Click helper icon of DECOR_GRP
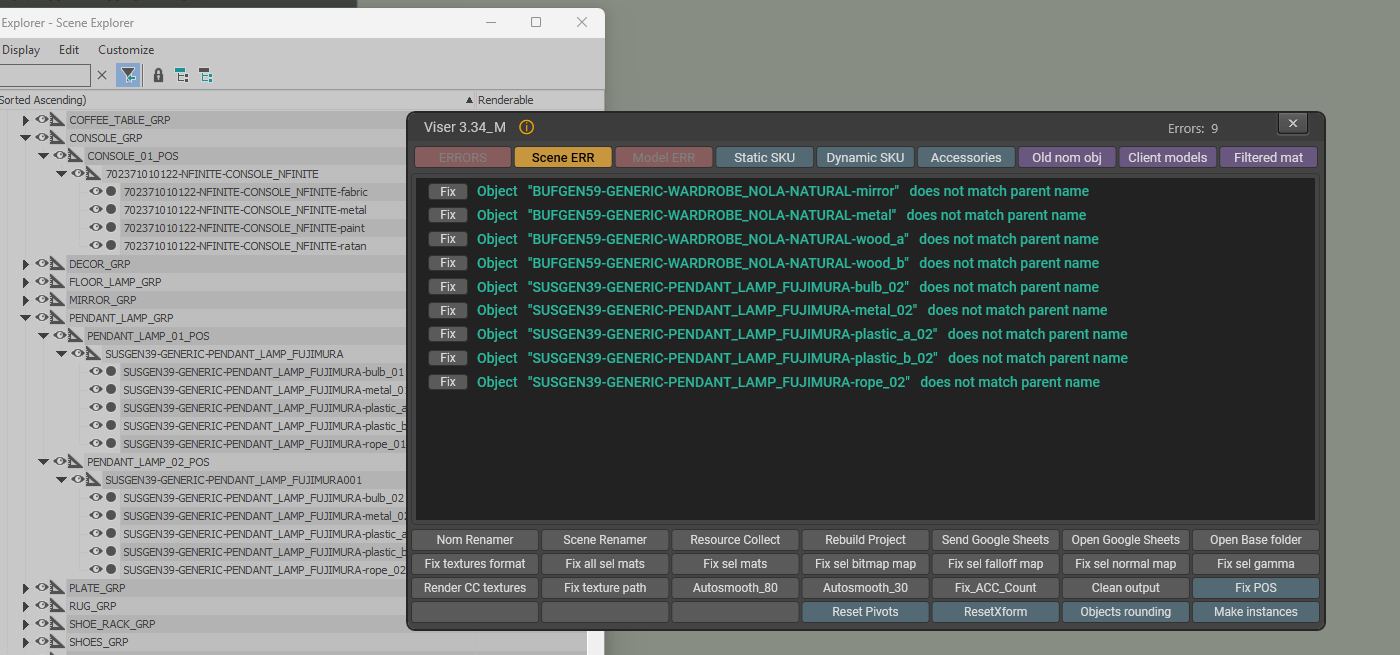 (58, 264)
